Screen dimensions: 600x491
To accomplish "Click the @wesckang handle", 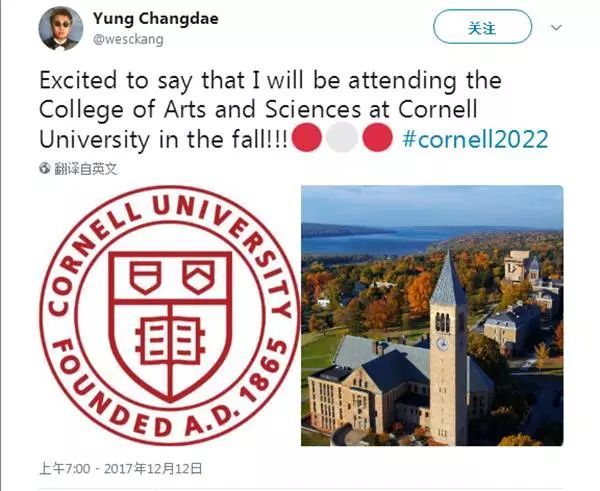I will click(x=127, y=39).
